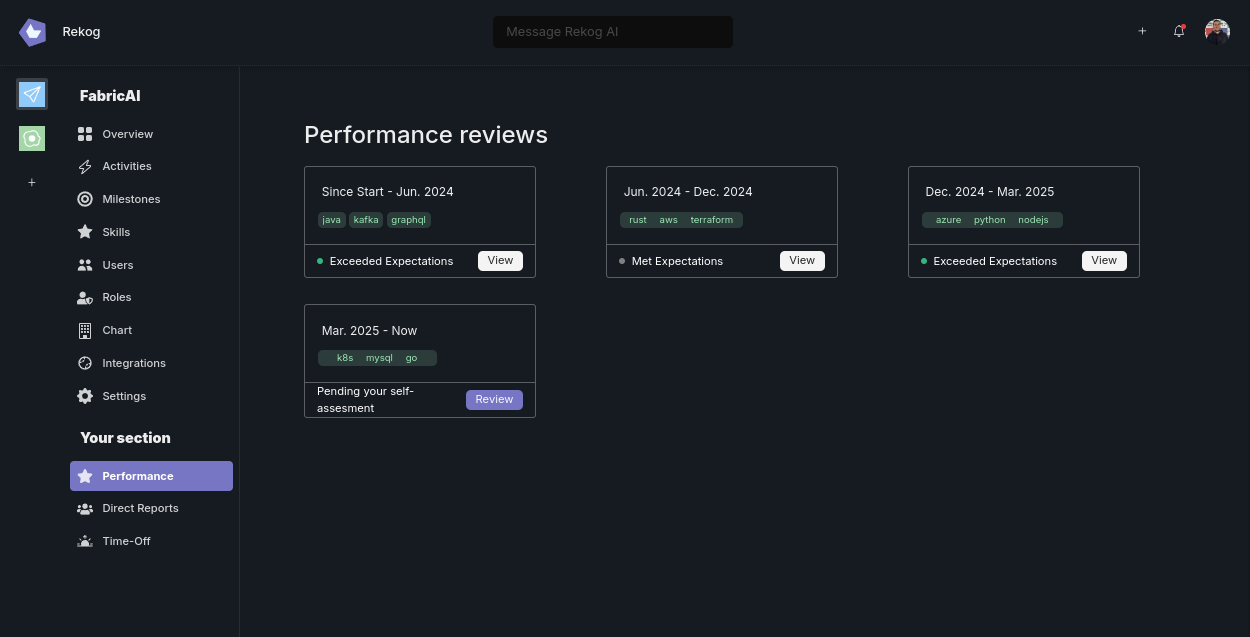Open the Integrations section

133,363
